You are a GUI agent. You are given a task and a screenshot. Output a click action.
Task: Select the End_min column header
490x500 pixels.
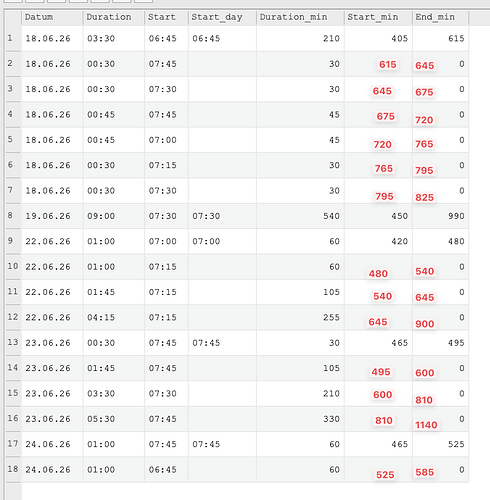pos(441,17)
